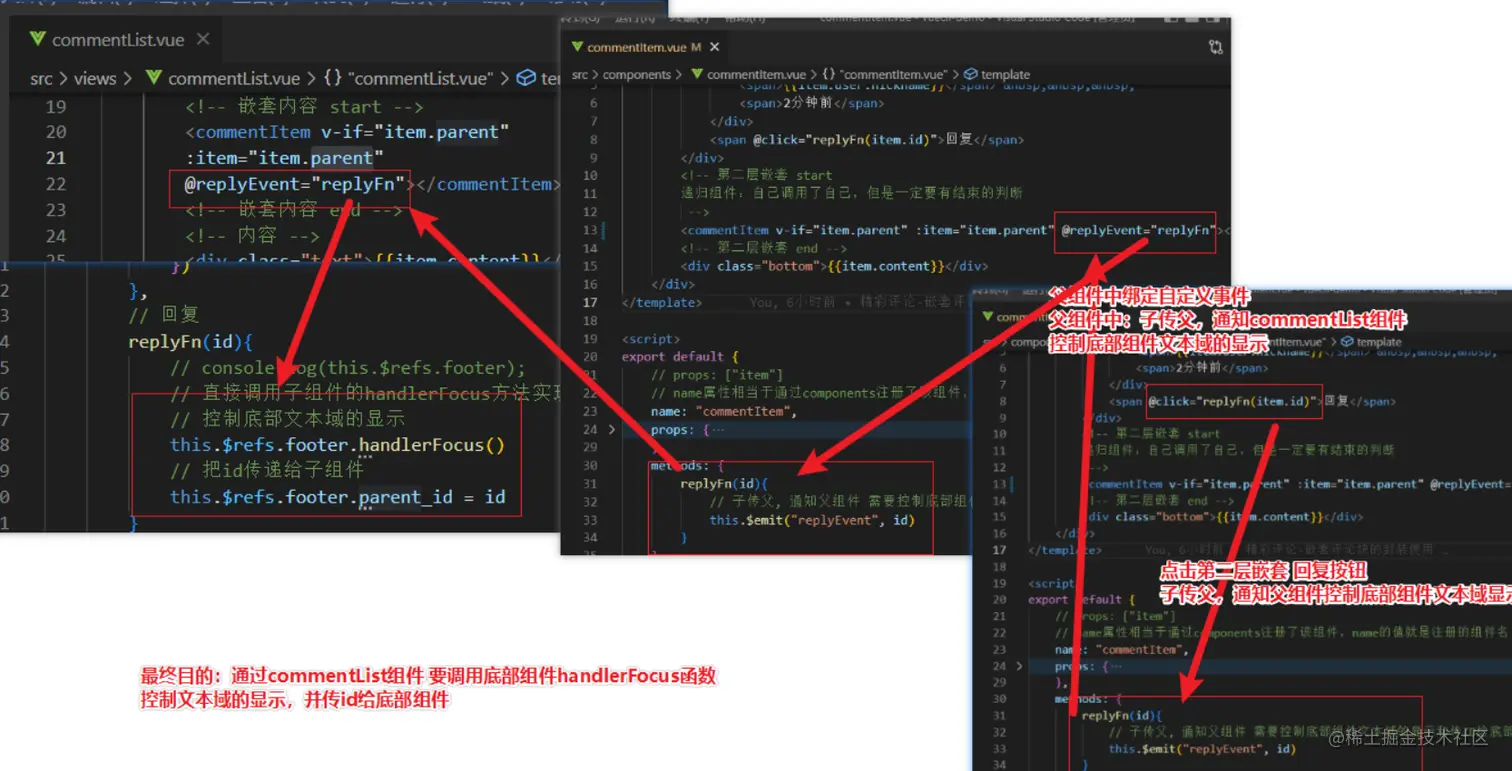
Task: Open the commentList.vue file breadcrumb
Action: coord(233,78)
